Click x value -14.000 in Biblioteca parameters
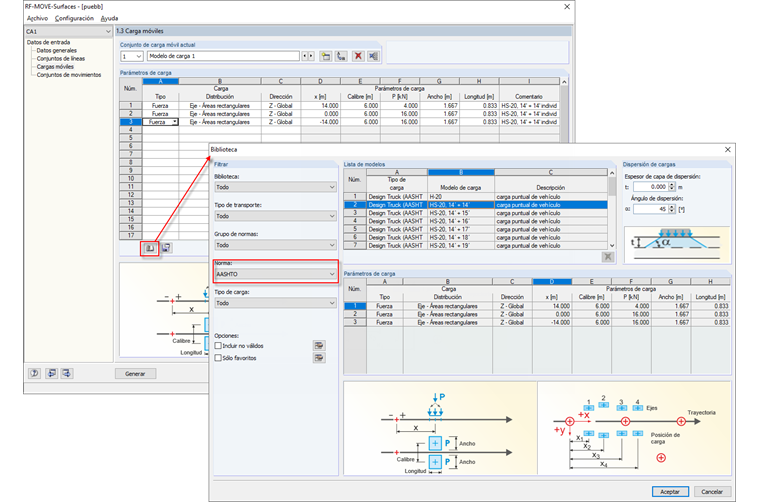Viewport: 760px width, 502px height. [552, 322]
